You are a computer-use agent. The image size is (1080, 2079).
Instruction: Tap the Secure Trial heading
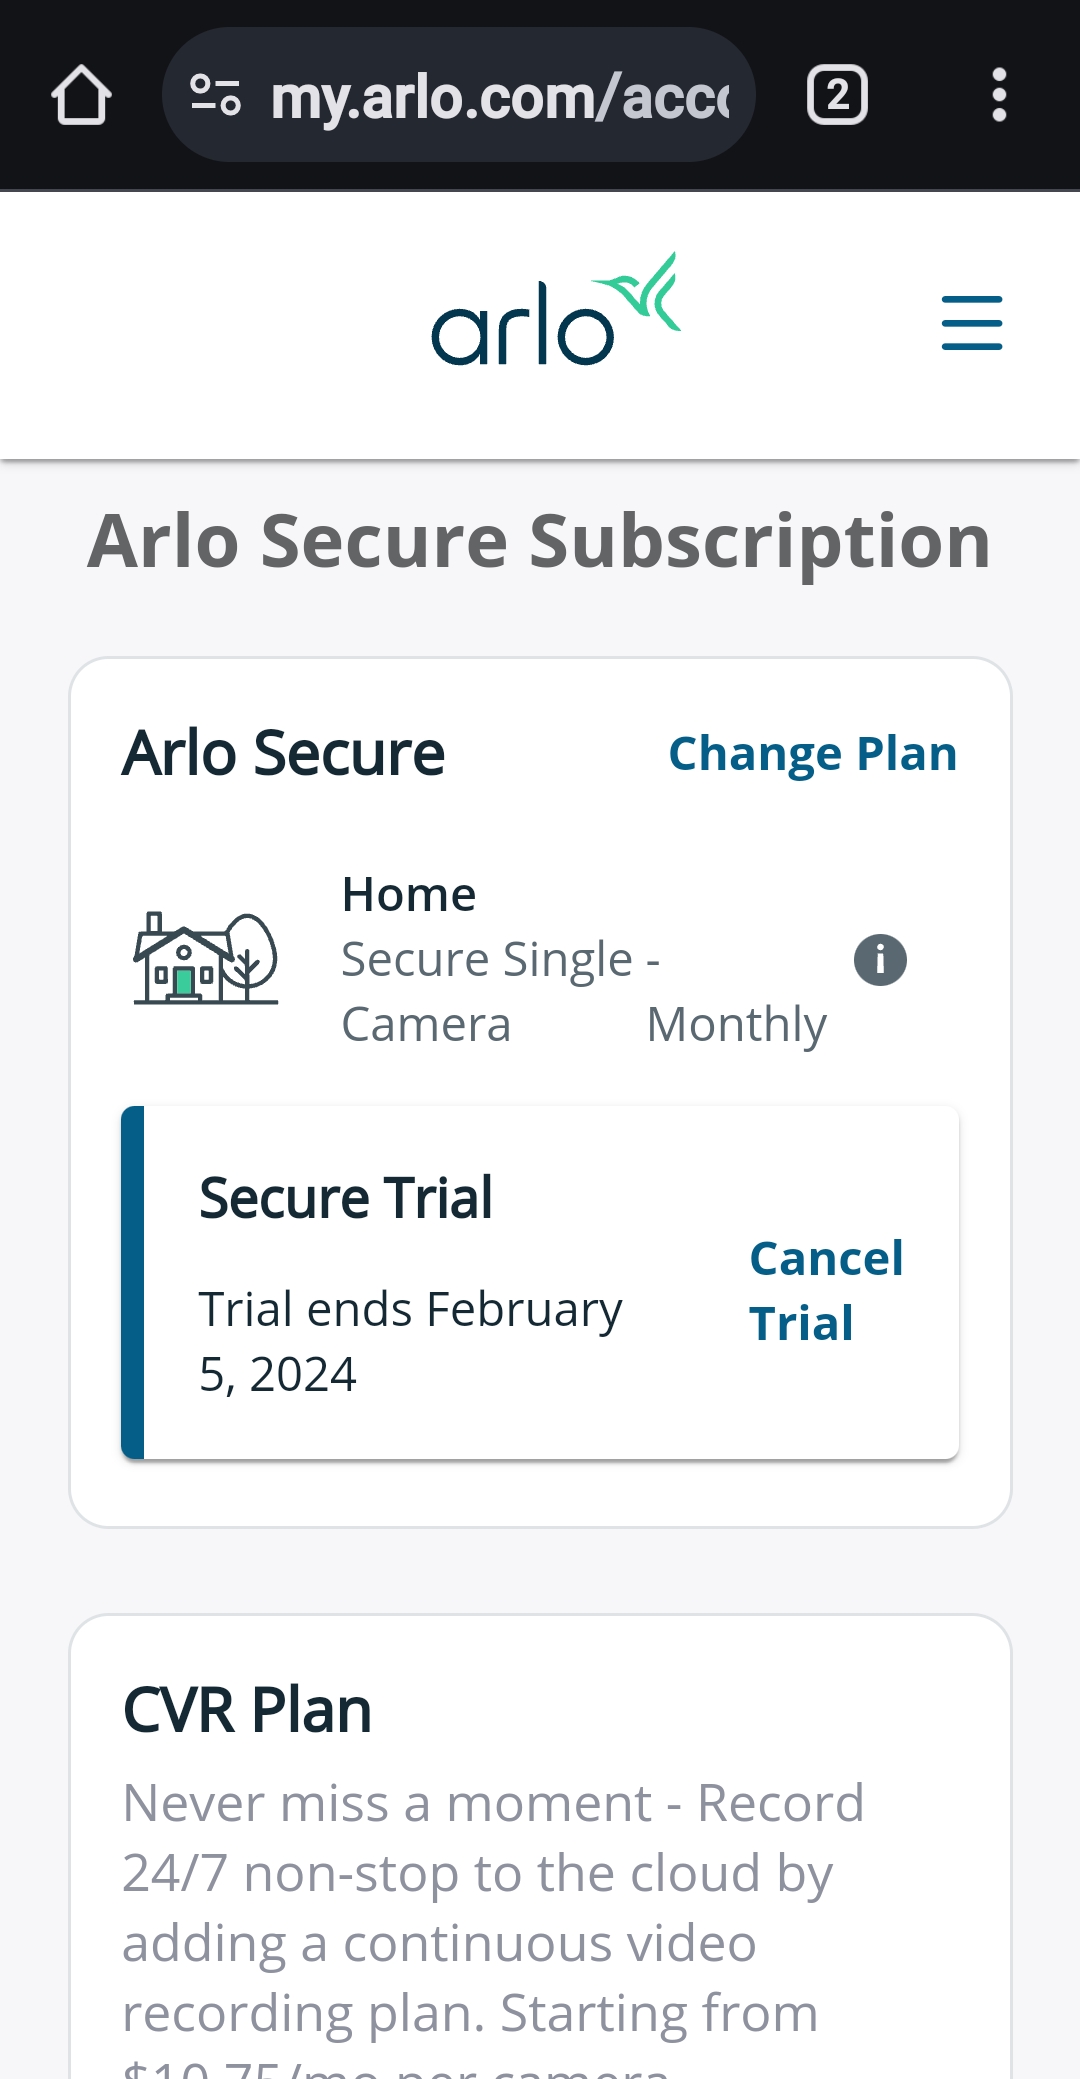pyautogui.click(x=345, y=1198)
